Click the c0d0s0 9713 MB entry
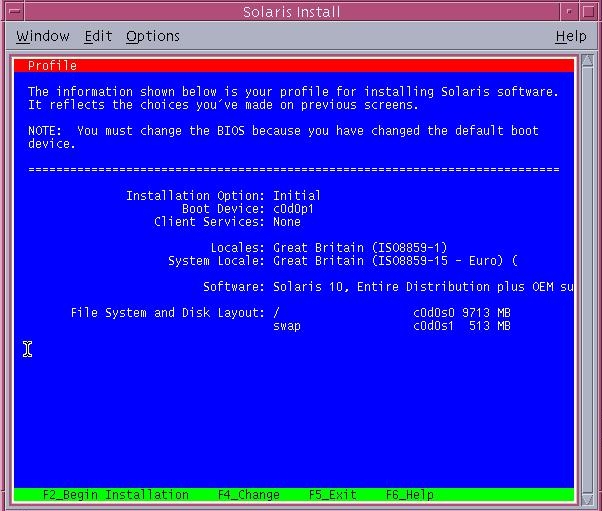602x511 pixels. (462, 313)
